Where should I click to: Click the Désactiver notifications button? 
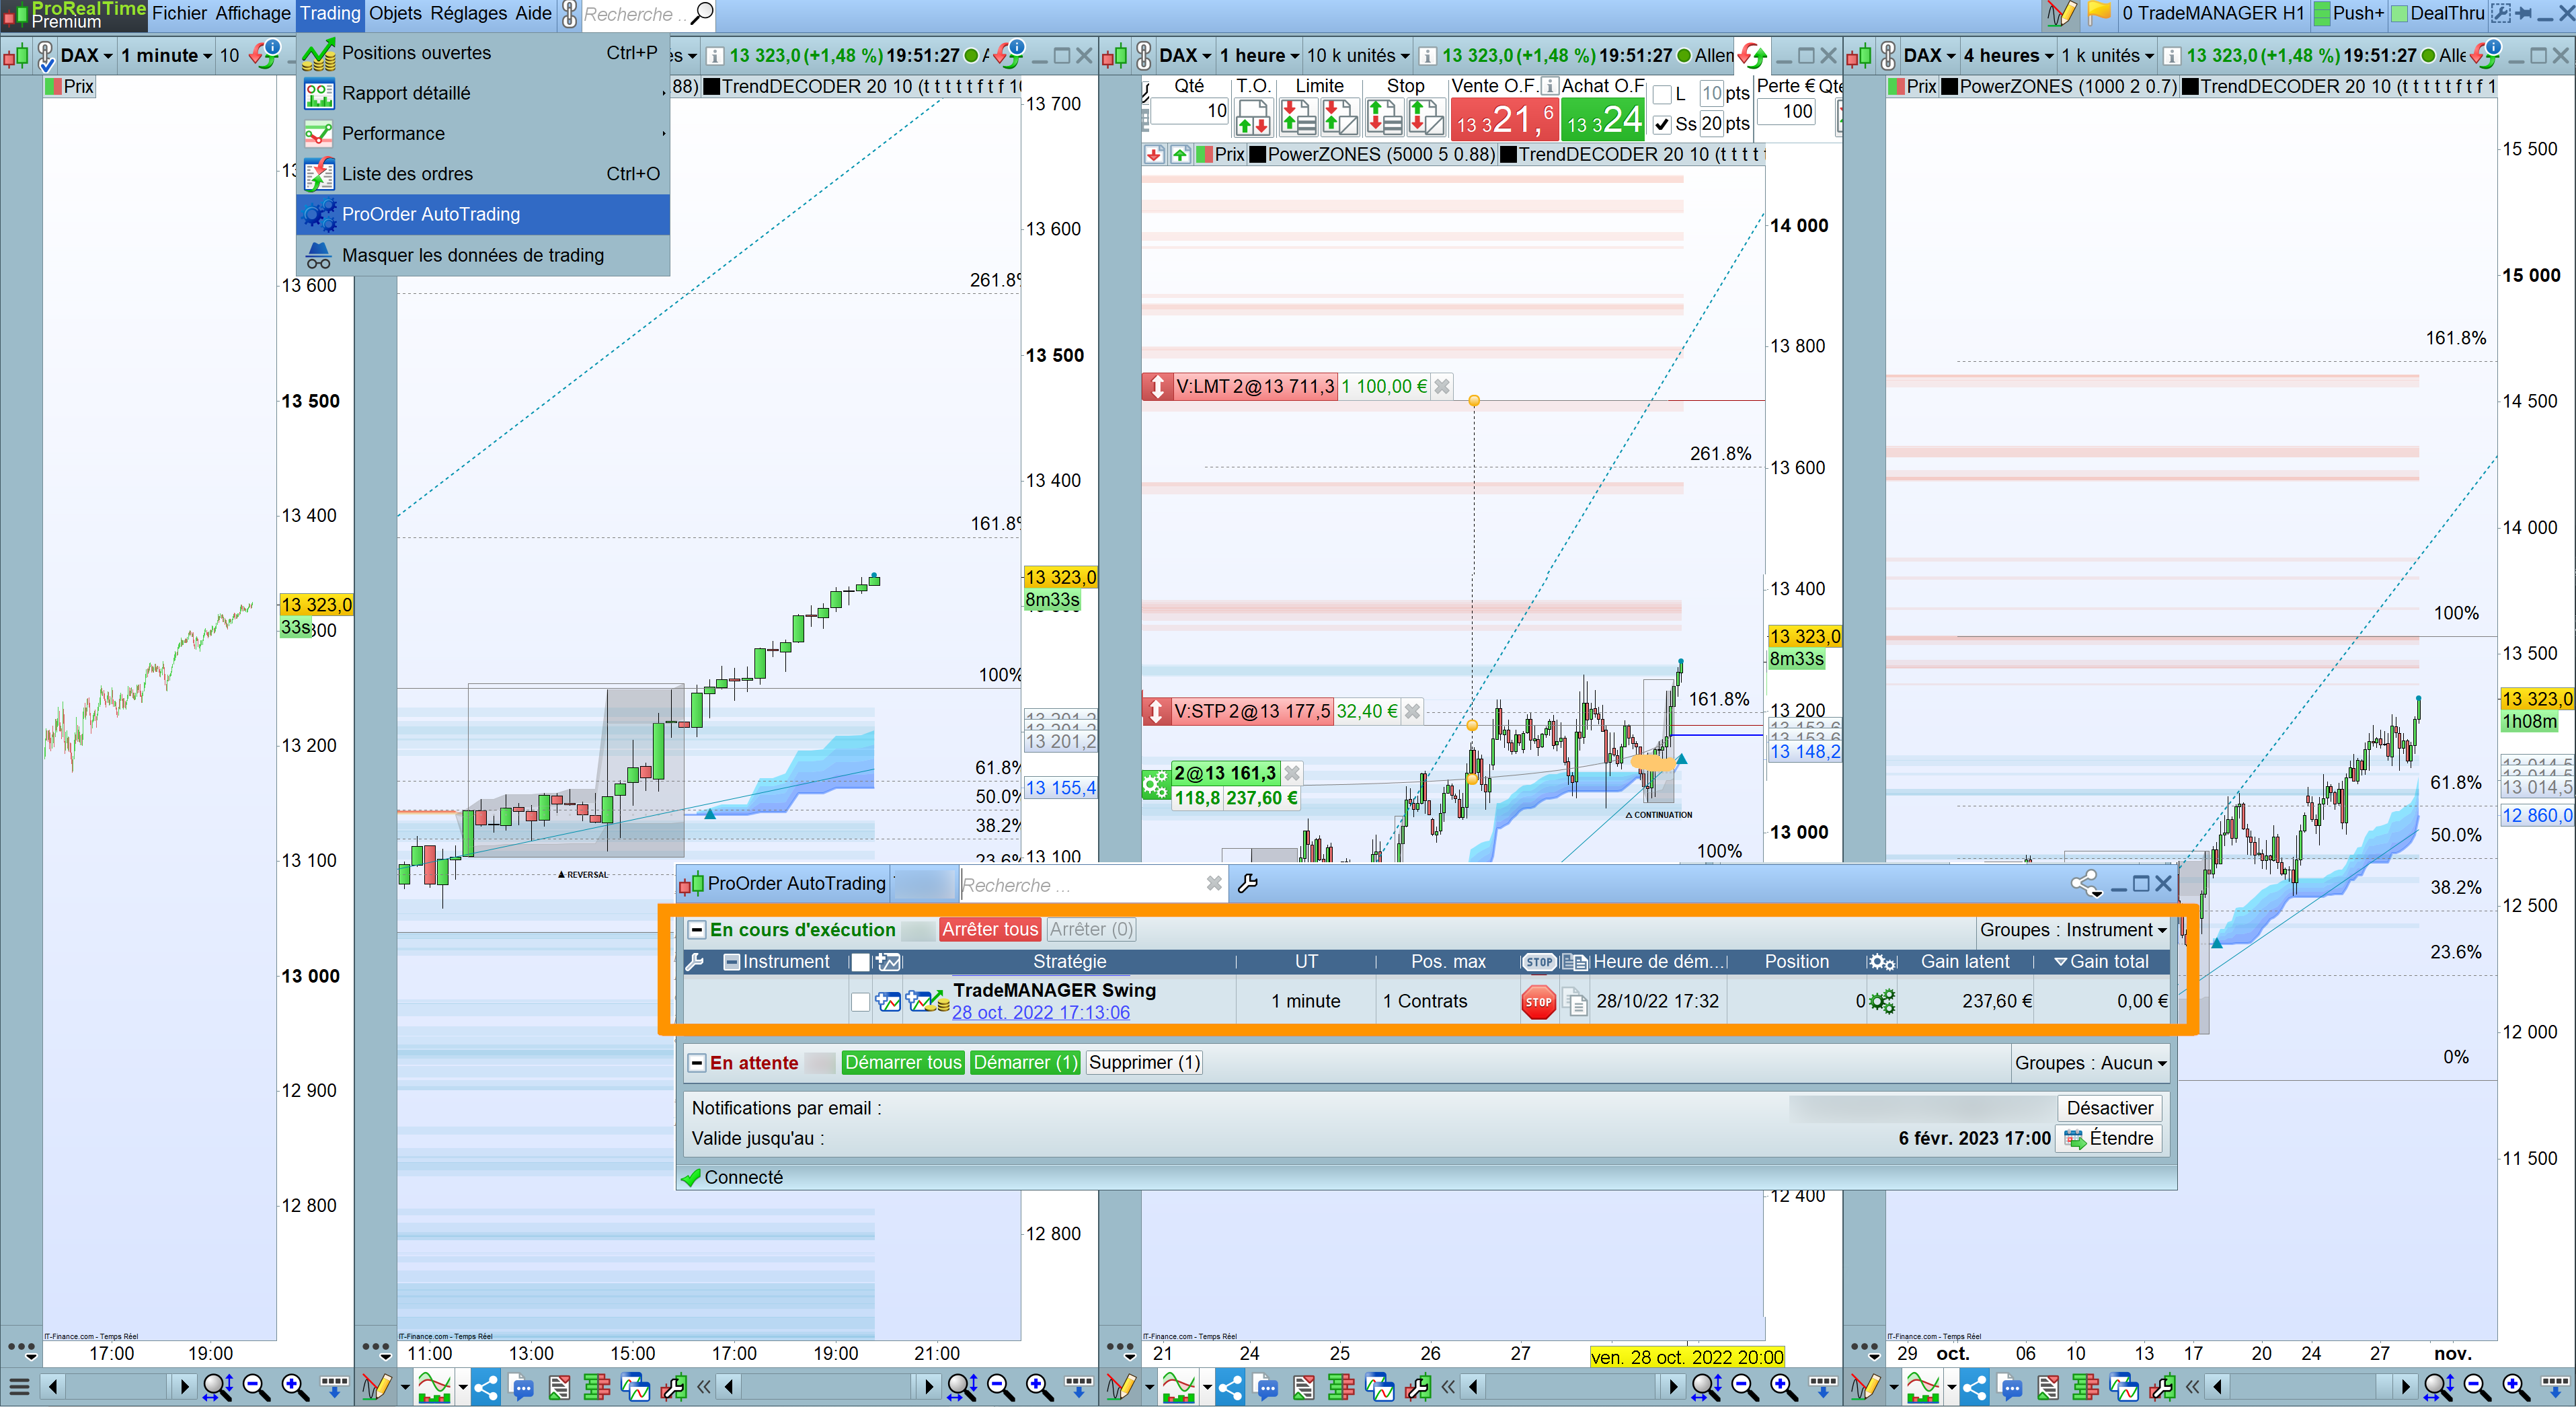click(x=2109, y=1108)
